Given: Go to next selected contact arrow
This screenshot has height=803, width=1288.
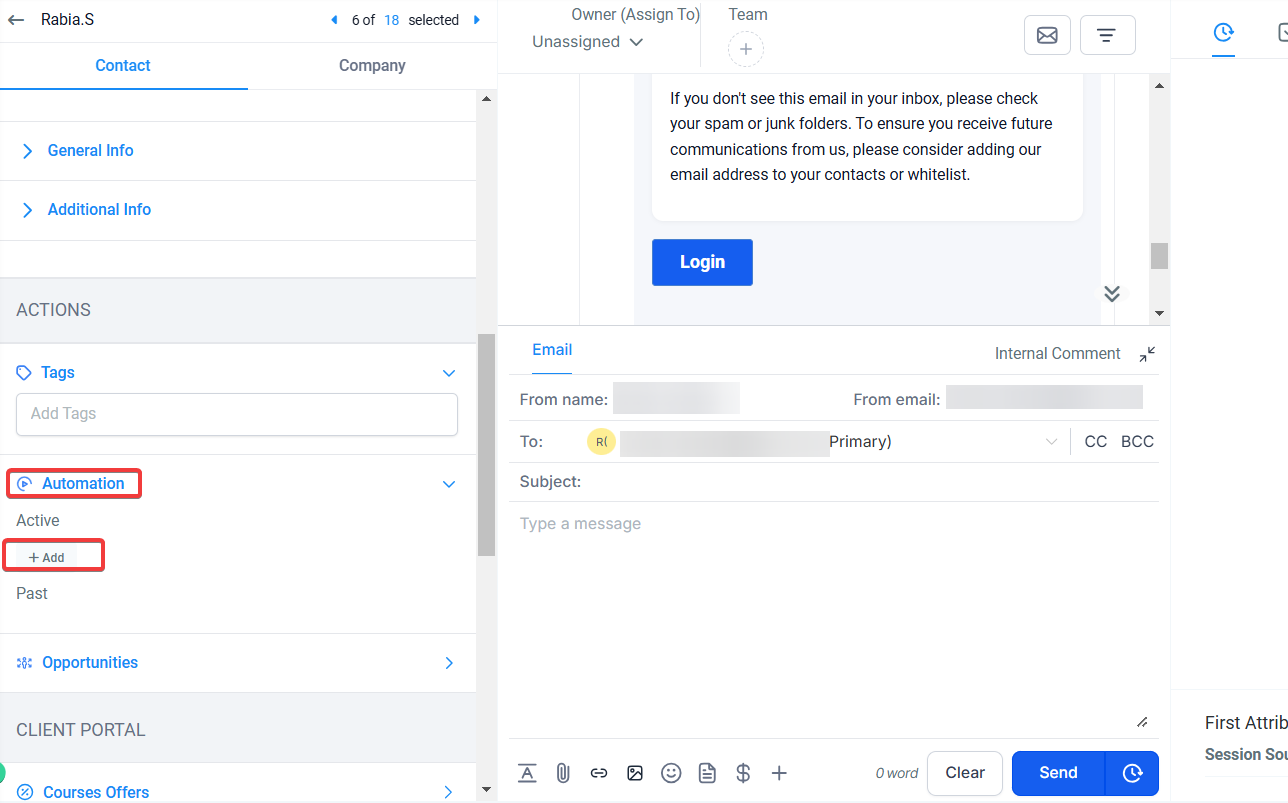Looking at the screenshot, I should (x=477, y=20).
